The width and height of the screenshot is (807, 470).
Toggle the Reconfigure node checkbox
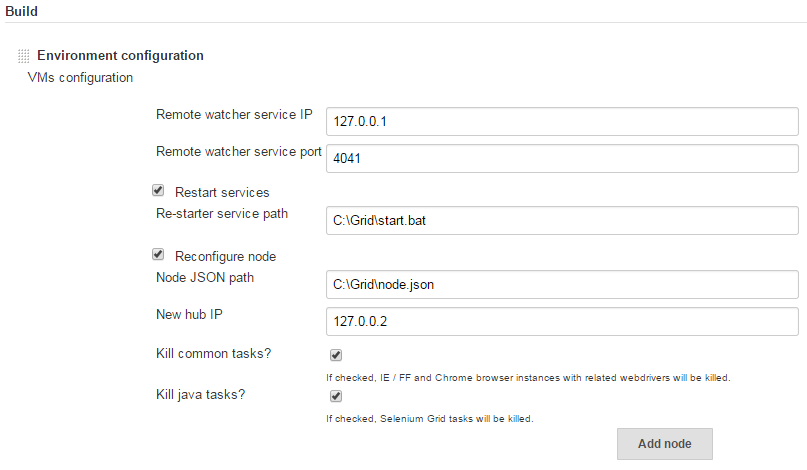click(158, 254)
